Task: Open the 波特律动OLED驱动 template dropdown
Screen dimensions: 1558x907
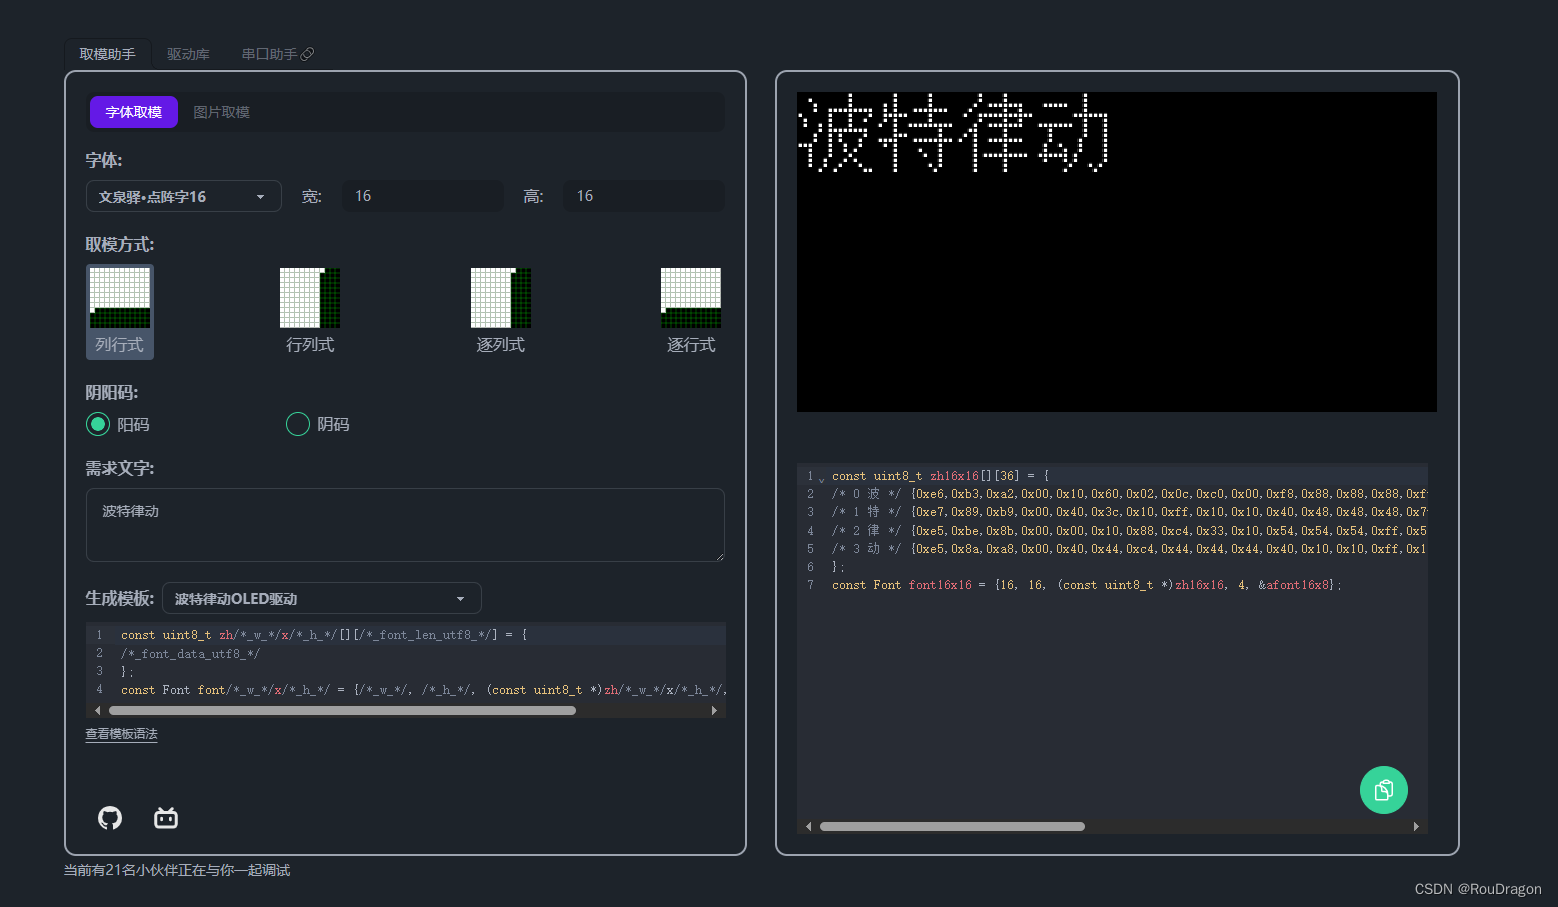Action: coord(322,598)
